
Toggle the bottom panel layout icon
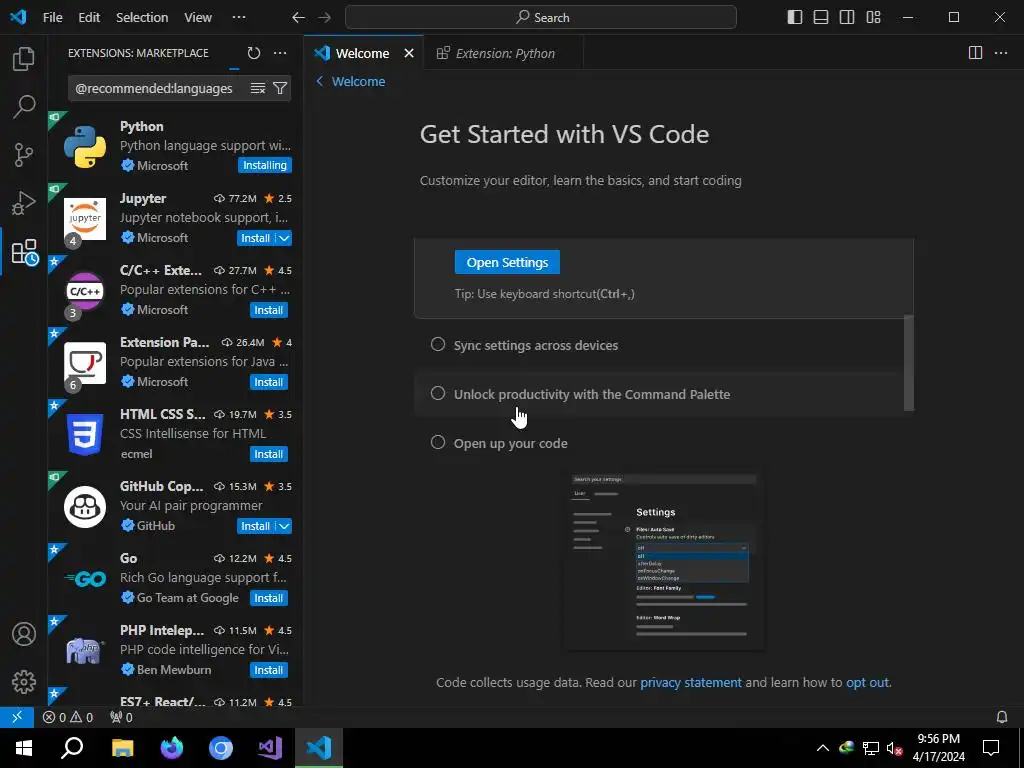tap(821, 18)
